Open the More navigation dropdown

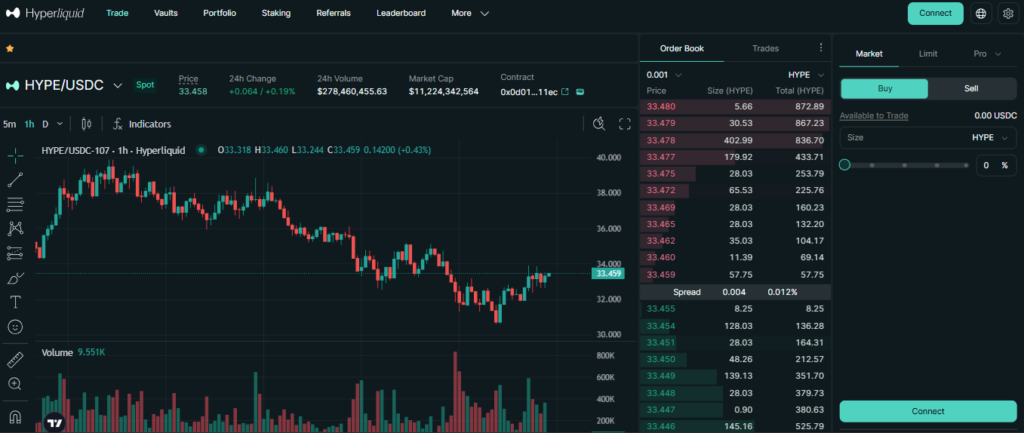[470, 14]
